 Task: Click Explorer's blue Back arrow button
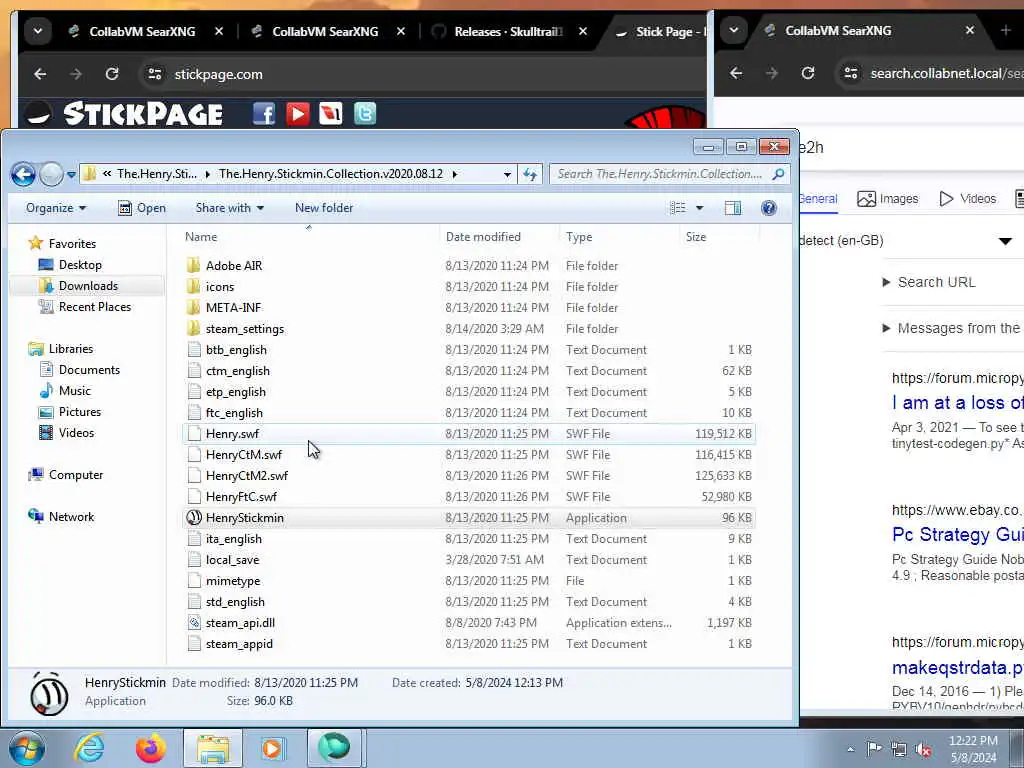(x=24, y=174)
